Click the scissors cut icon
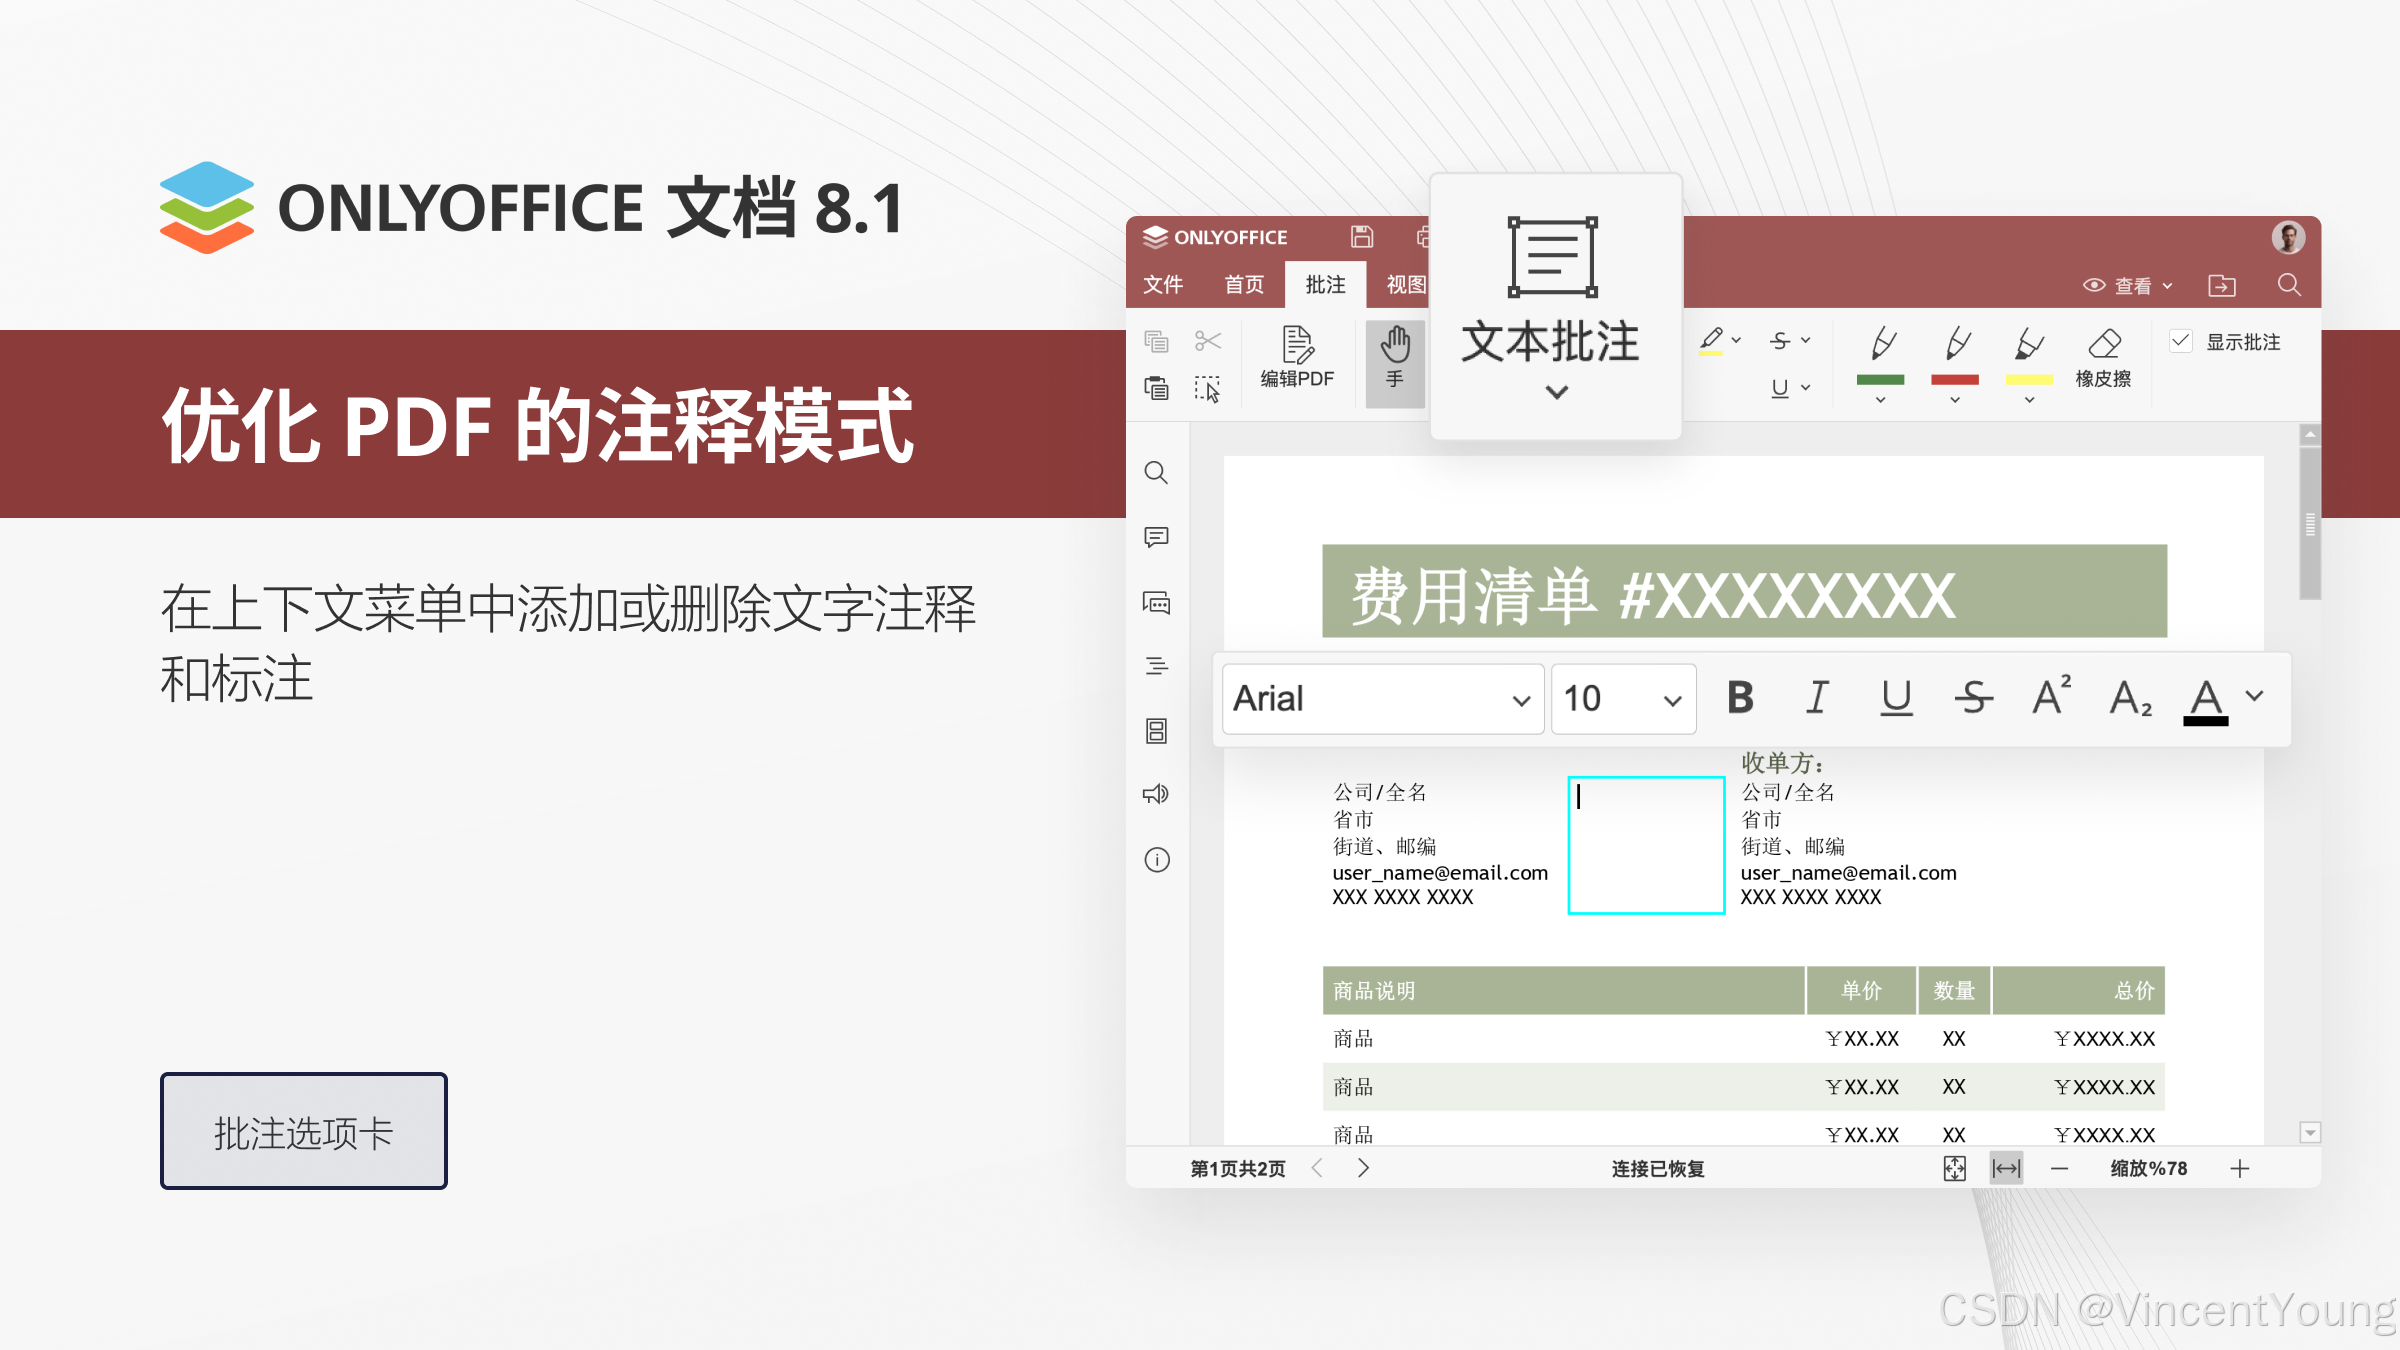The height and width of the screenshot is (1350, 2400). (x=1208, y=342)
